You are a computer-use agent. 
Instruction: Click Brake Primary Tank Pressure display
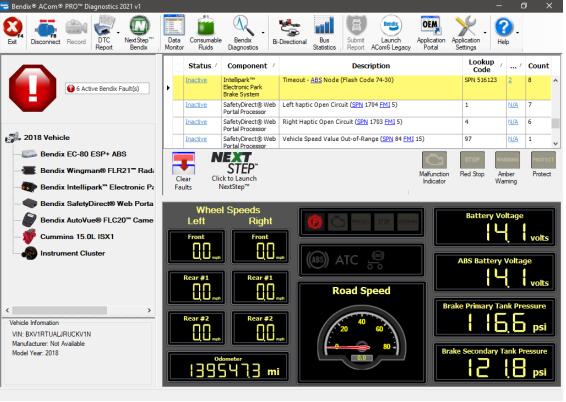tap(495, 318)
